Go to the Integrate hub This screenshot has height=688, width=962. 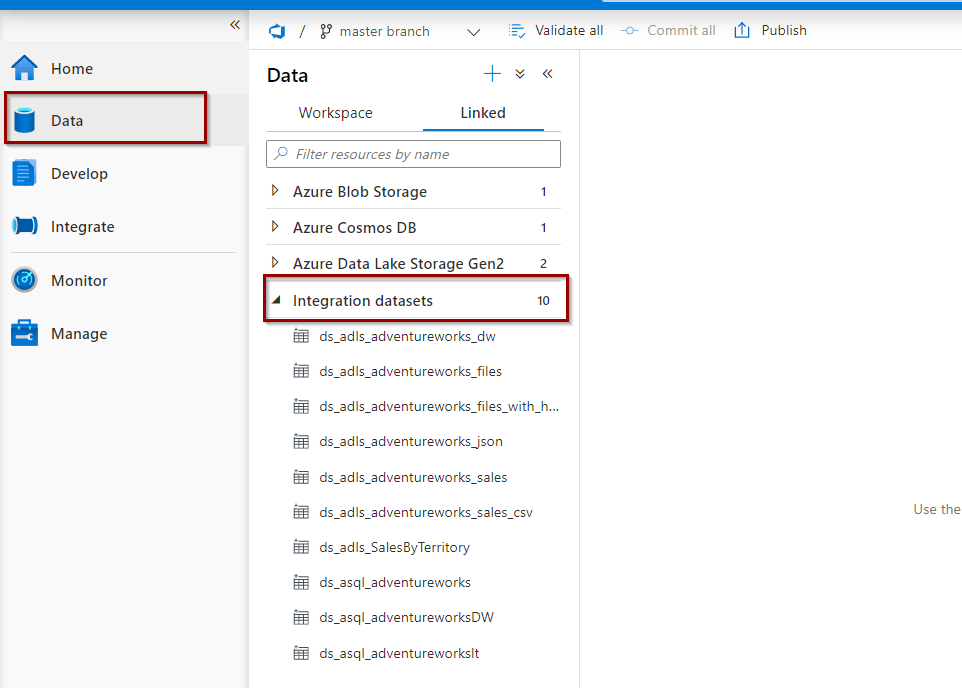pos(123,226)
